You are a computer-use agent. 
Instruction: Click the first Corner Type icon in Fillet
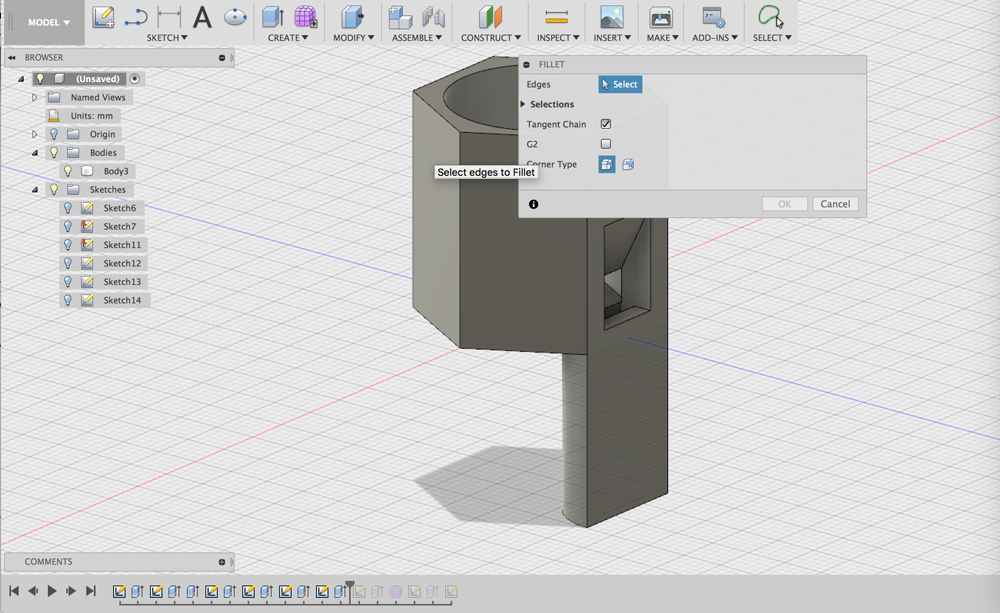pyautogui.click(x=607, y=165)
